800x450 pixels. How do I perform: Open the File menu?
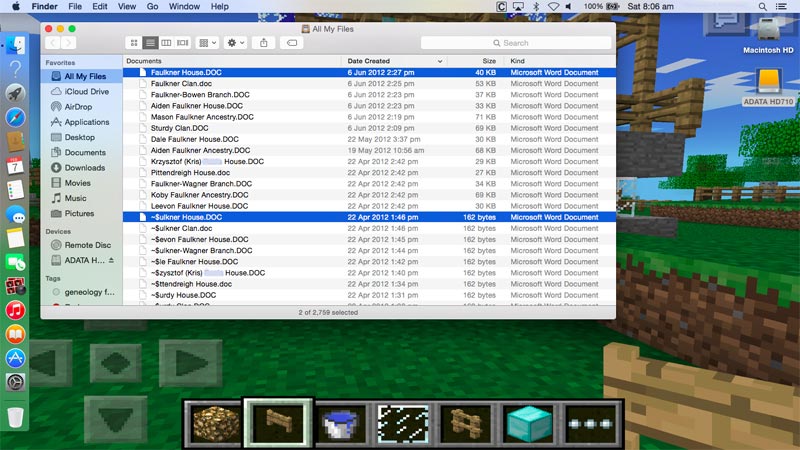tap(75, 7)
